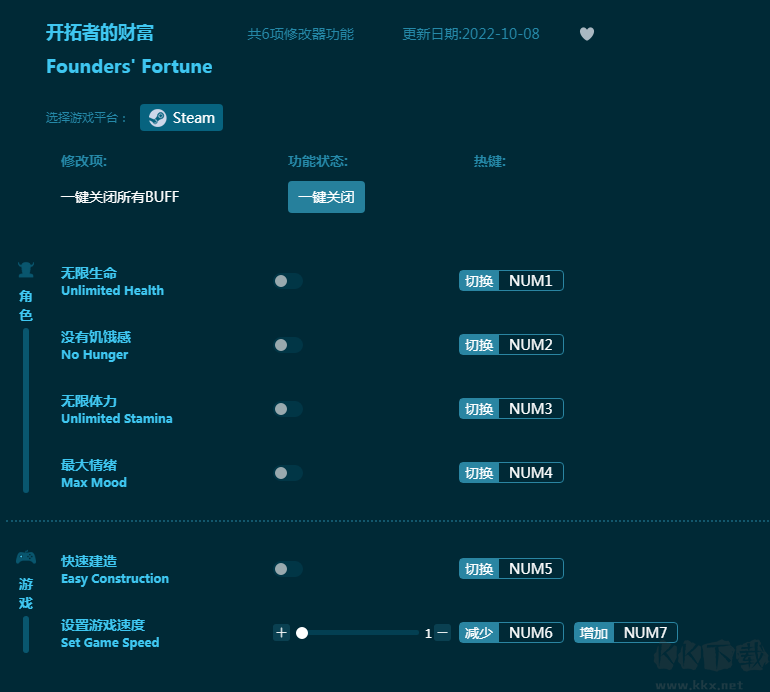770x692 pixels.
Task: Click the gamepad game section icon
Action: pos(26,557)
